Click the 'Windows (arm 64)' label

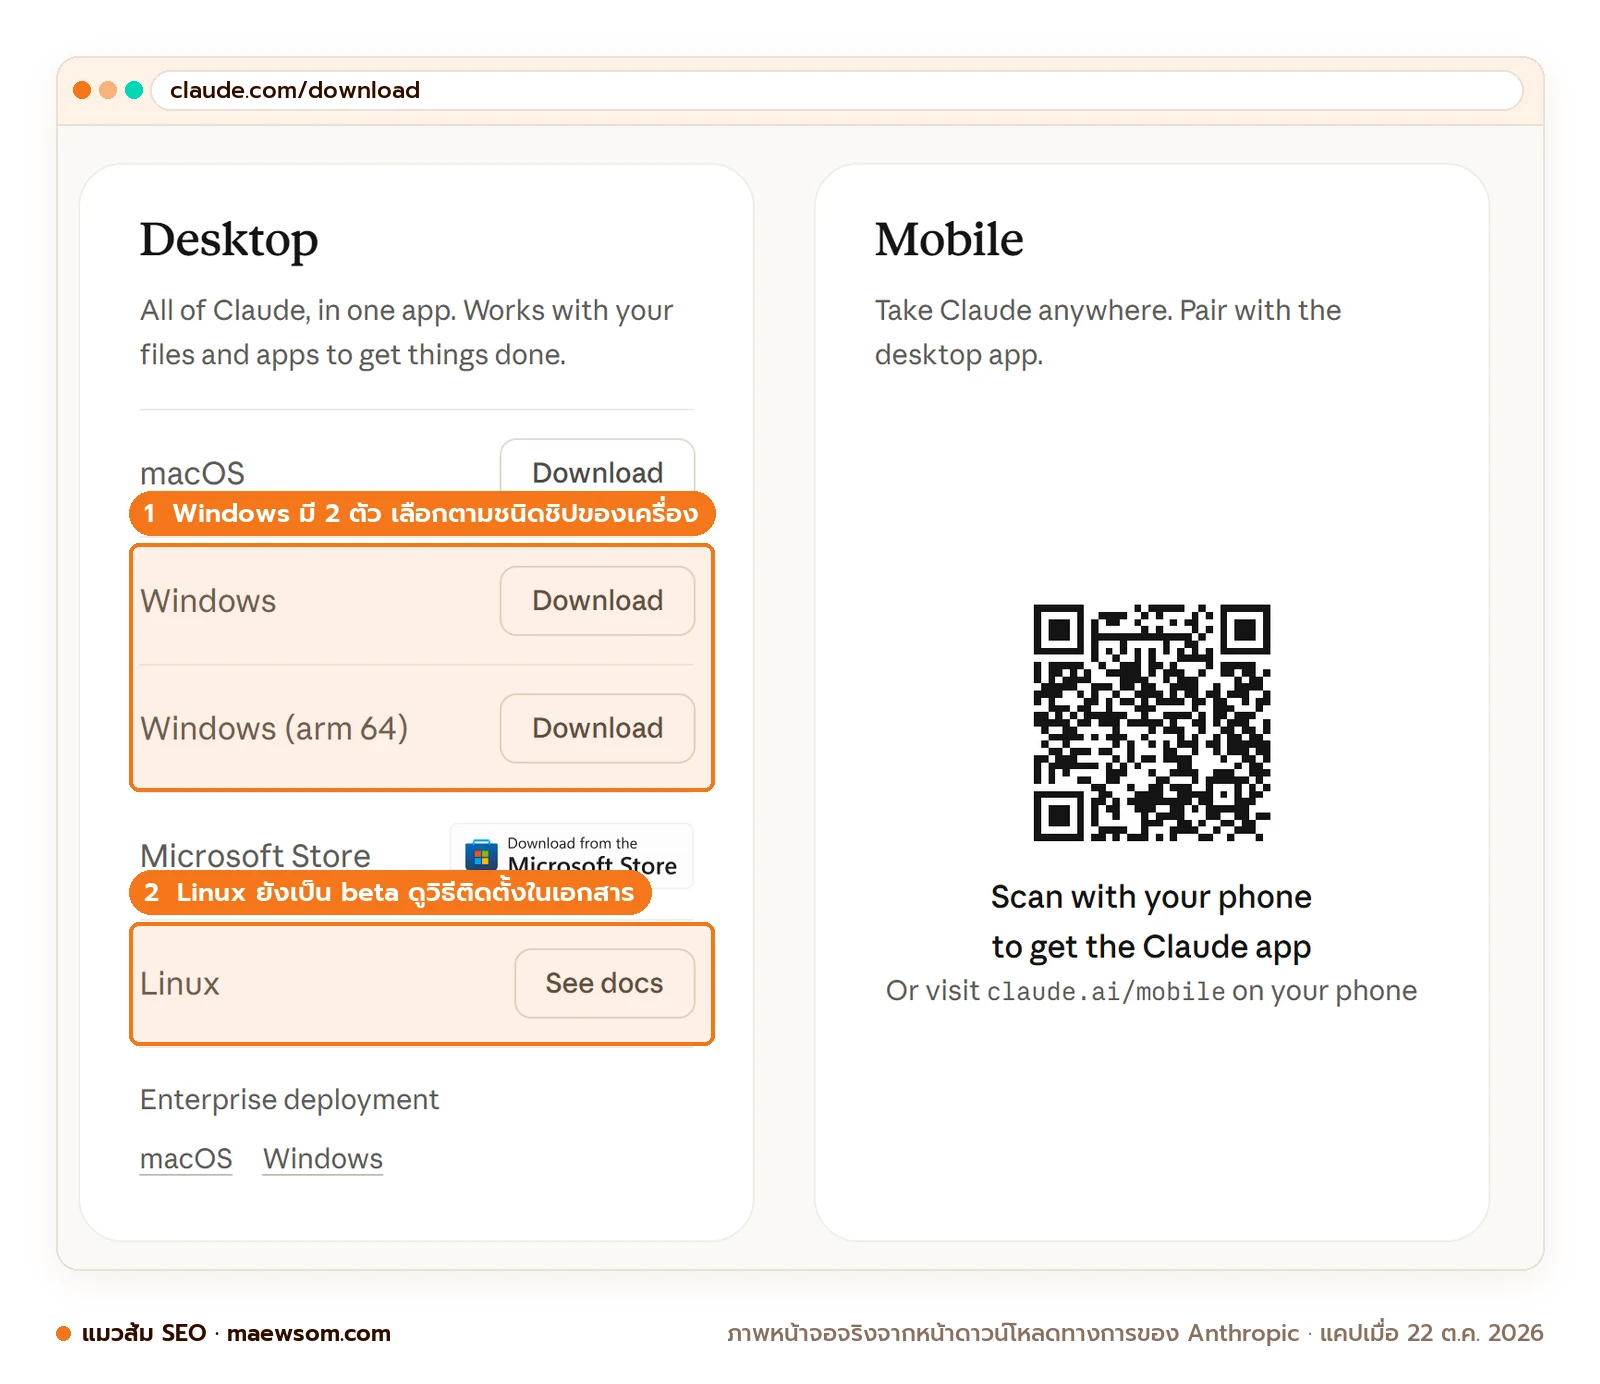click(x=274, y=729)
